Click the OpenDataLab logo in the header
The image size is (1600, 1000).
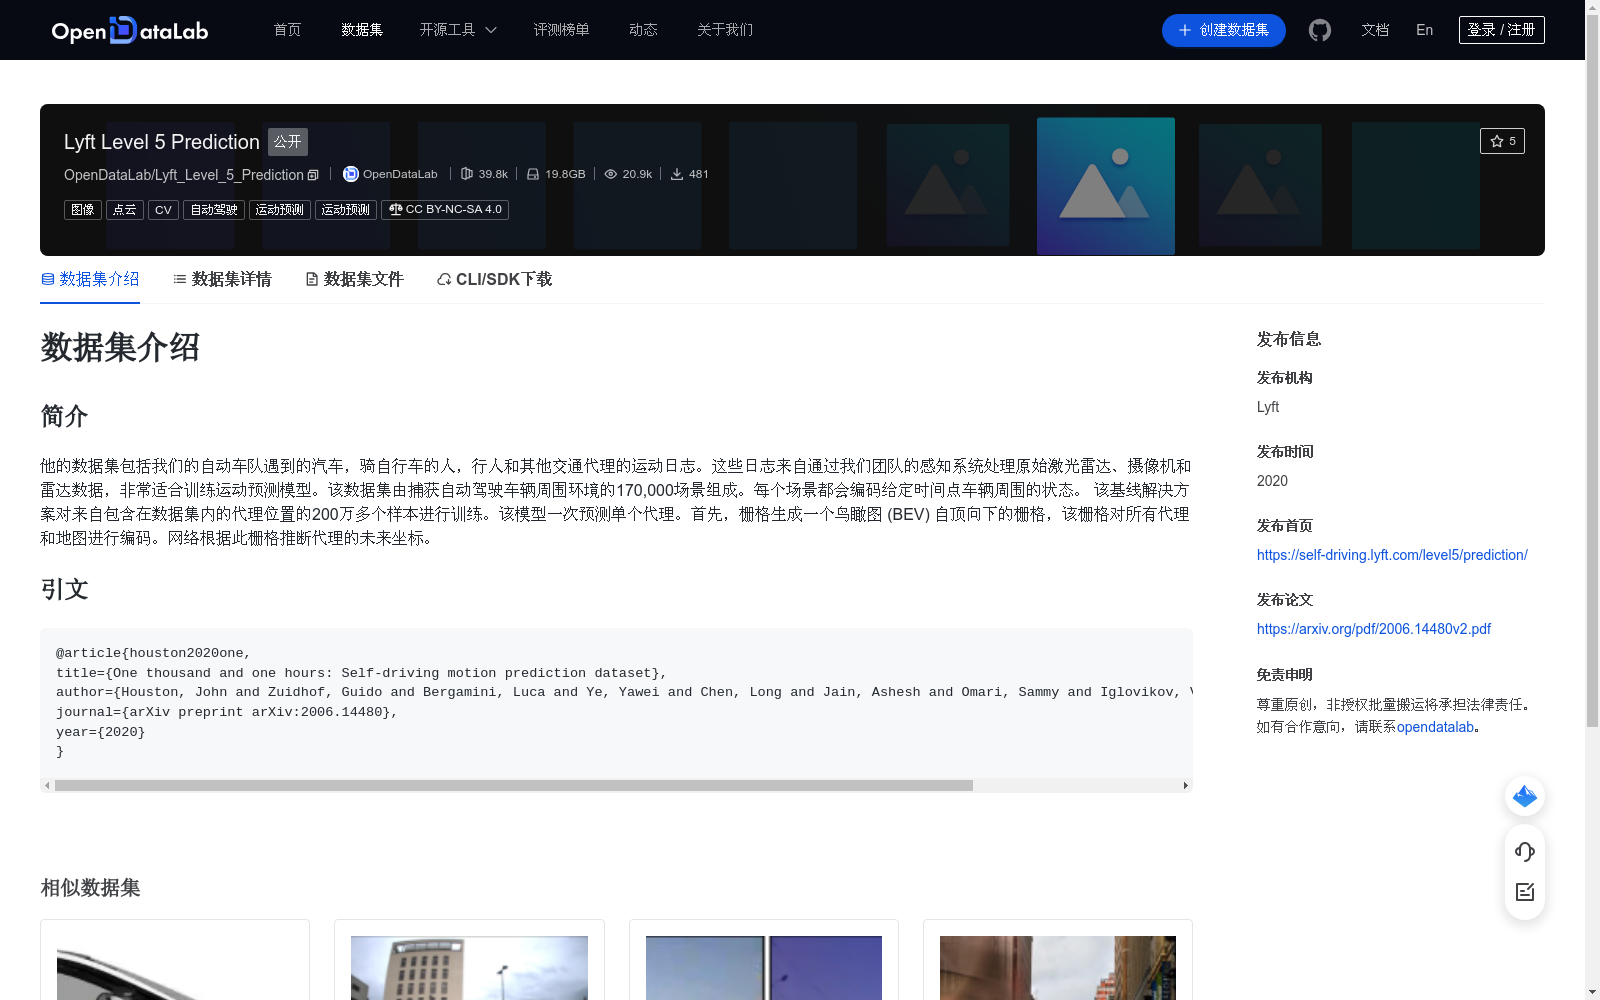[128, 30]
